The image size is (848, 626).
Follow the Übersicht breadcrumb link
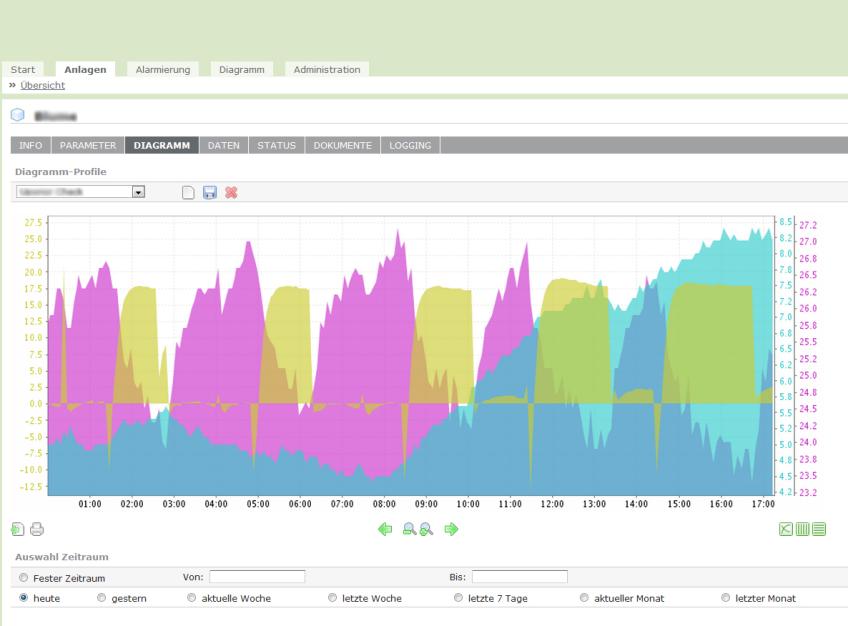43,85
